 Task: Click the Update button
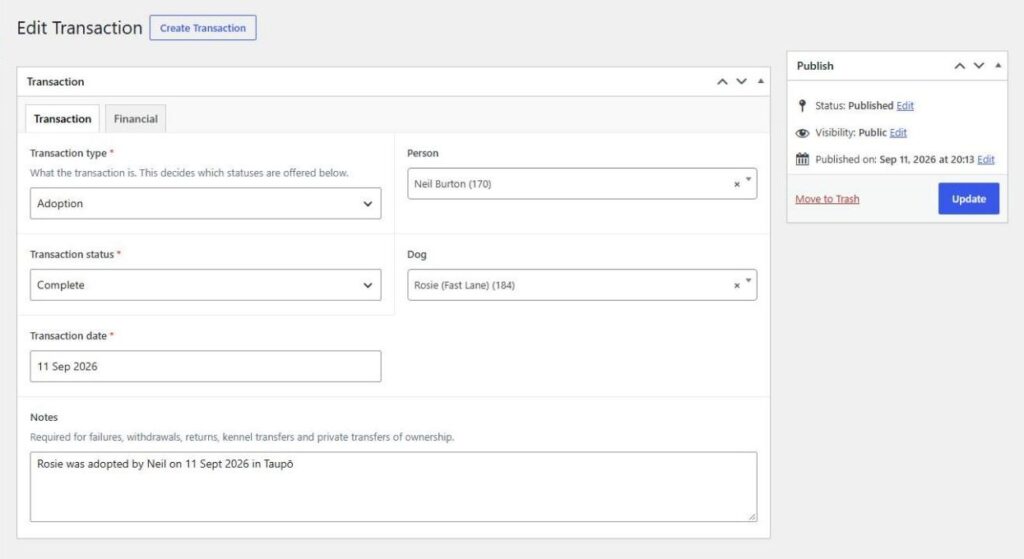(968, 199)
